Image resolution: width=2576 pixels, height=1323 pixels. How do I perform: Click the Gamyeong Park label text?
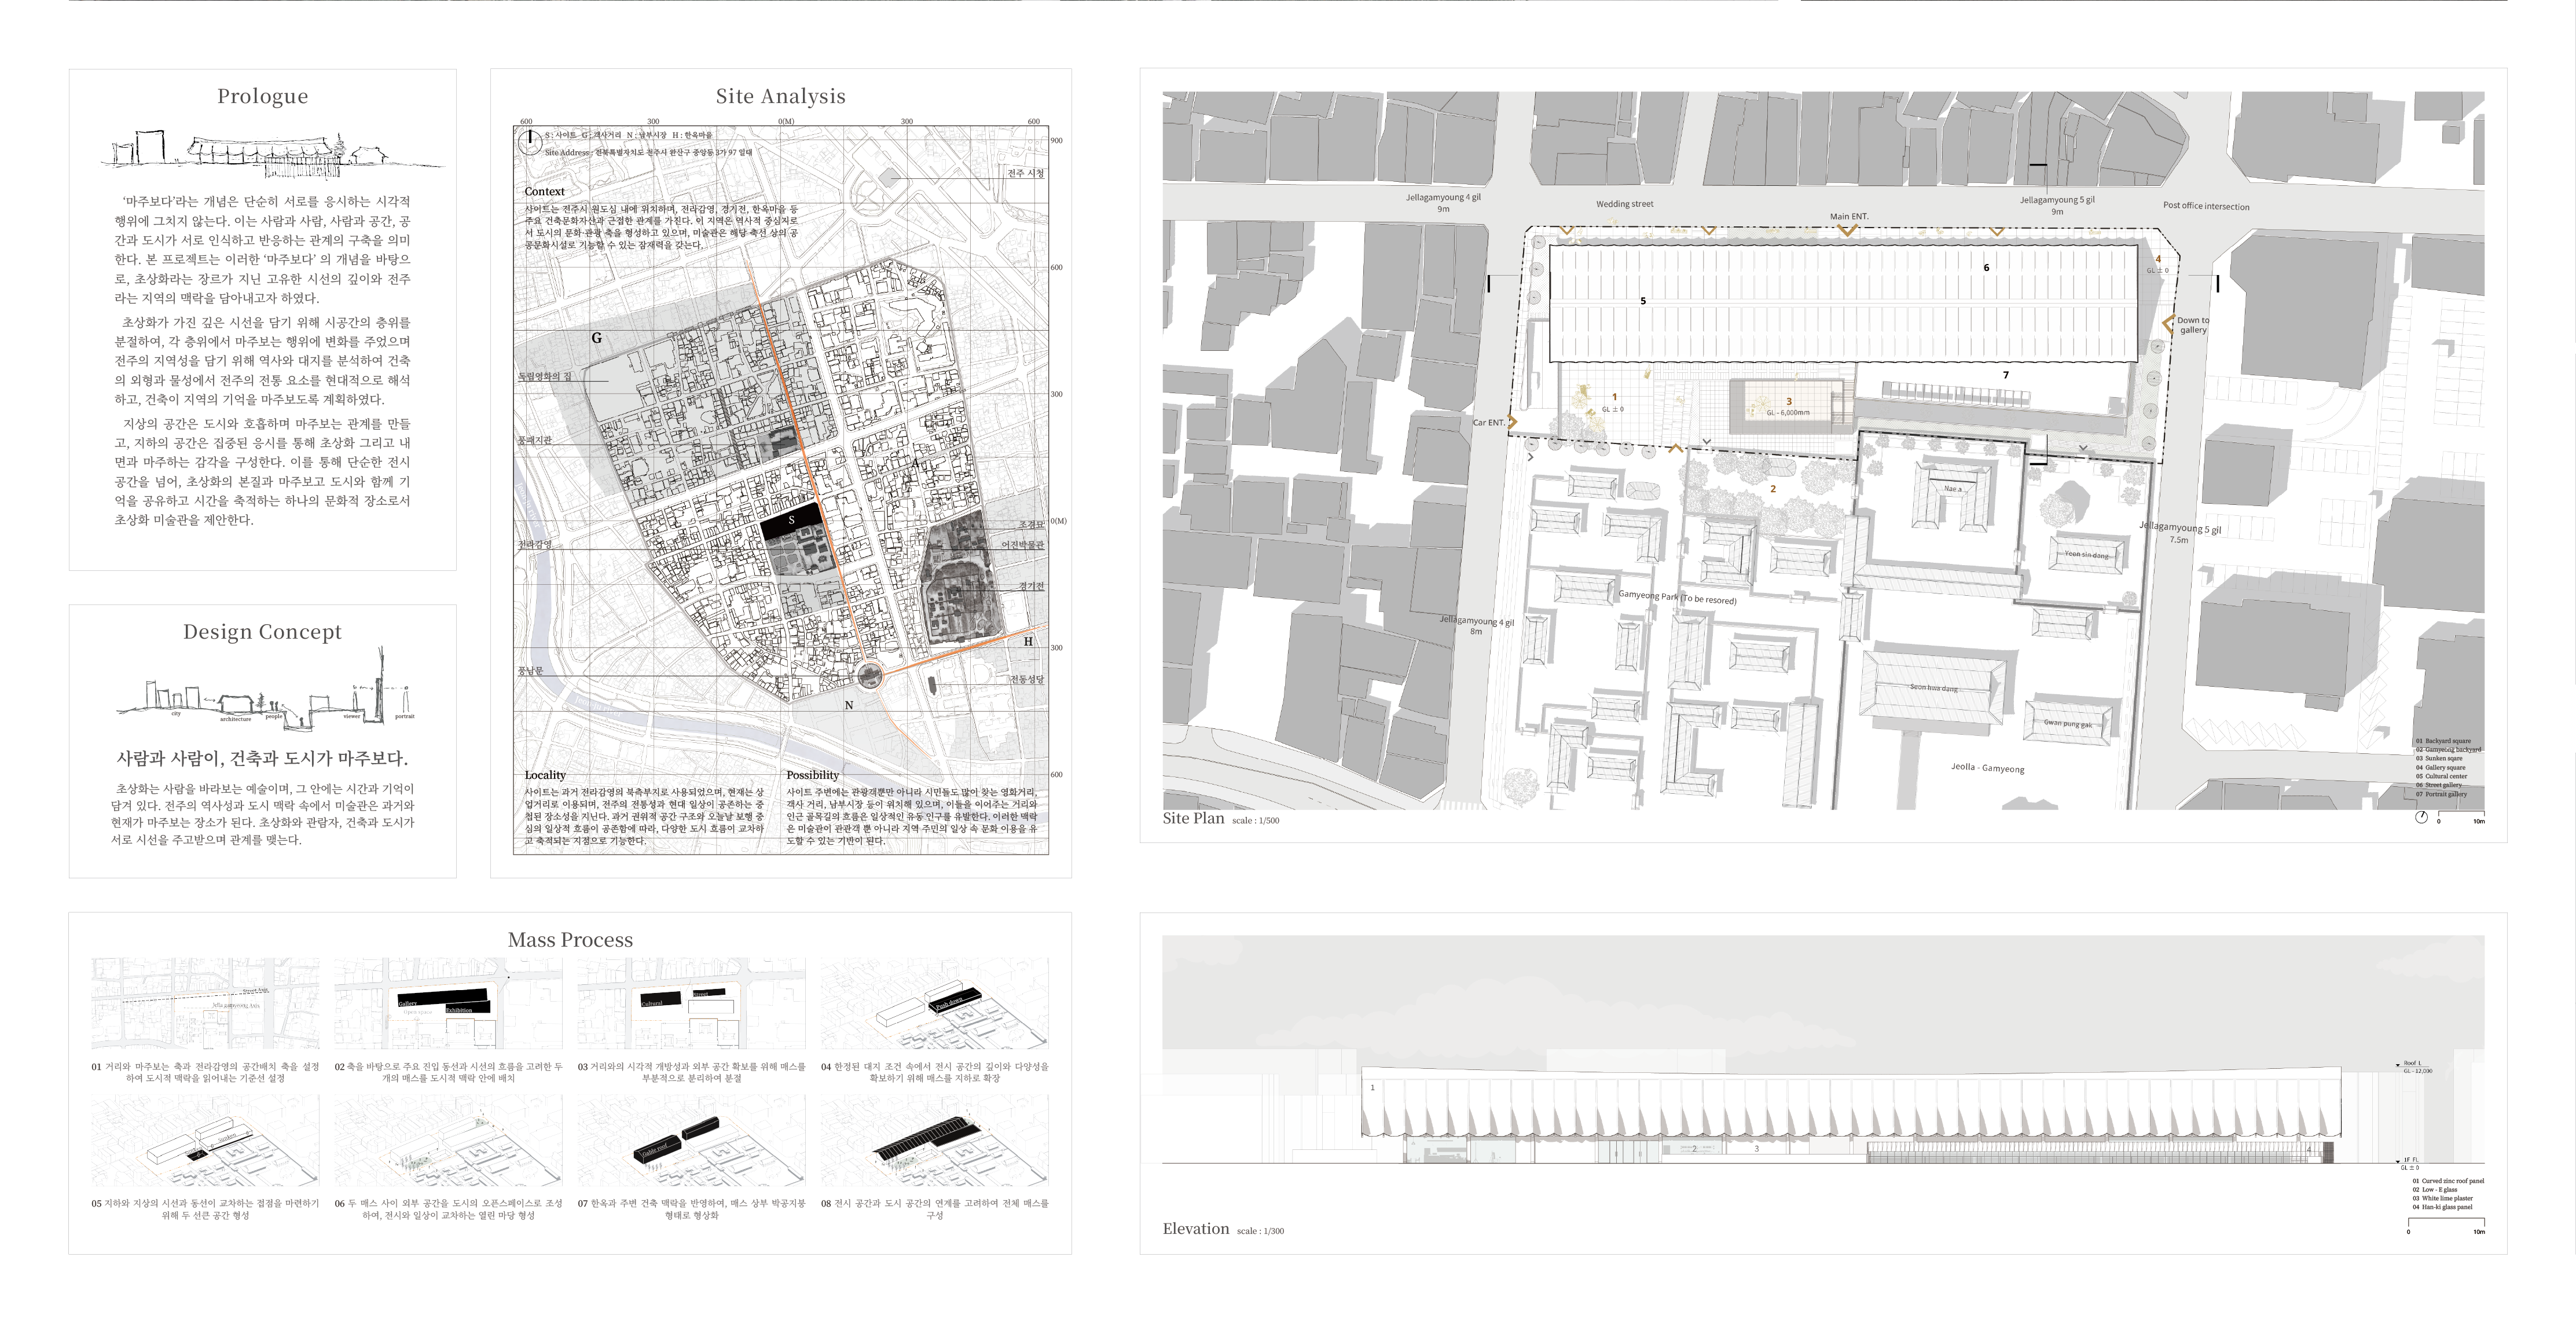point(1677,597)
